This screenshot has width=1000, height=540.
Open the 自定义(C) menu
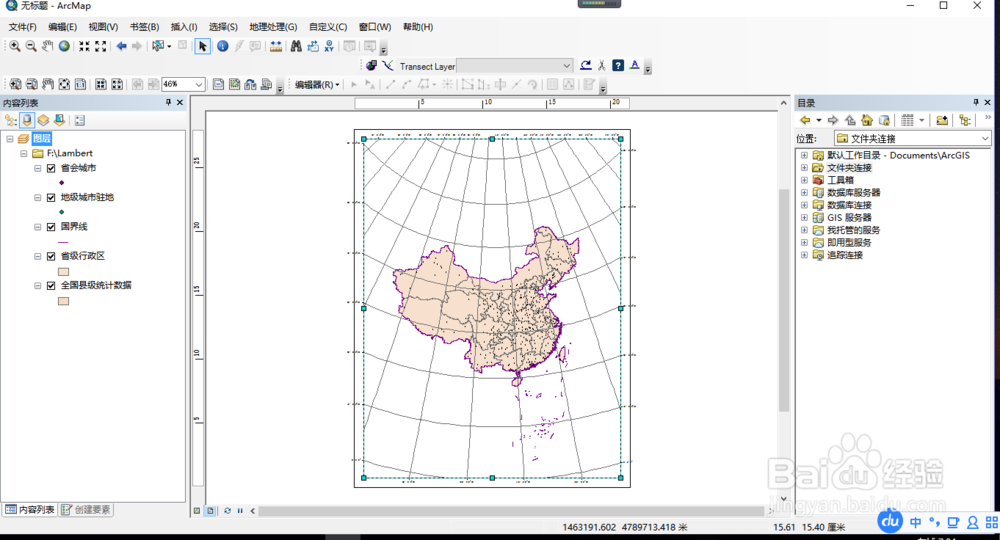click(328, 27)
